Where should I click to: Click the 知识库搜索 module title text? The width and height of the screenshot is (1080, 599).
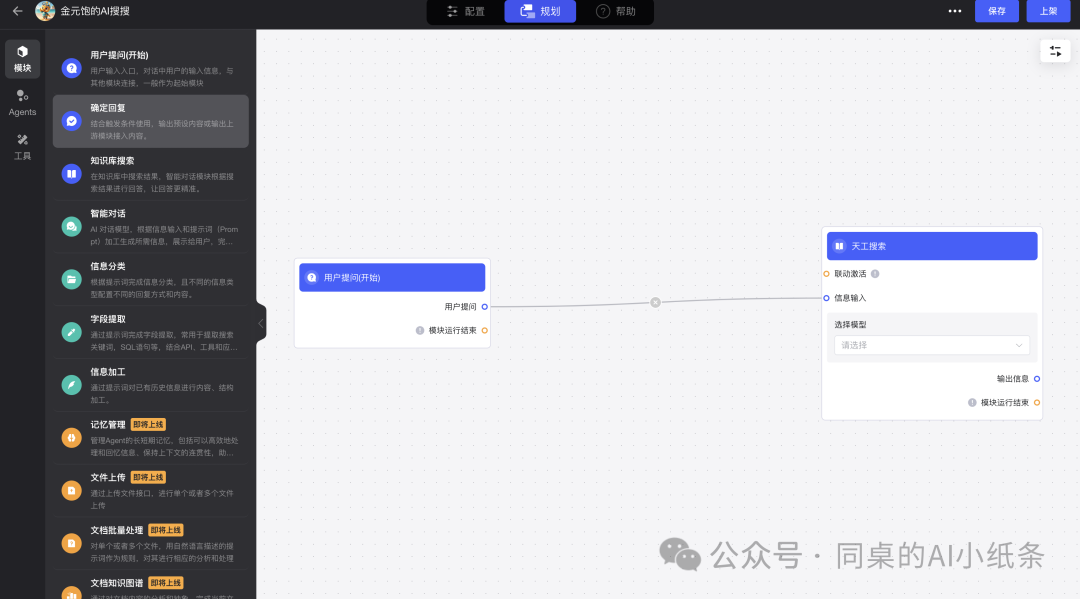(x=112, y=161)
